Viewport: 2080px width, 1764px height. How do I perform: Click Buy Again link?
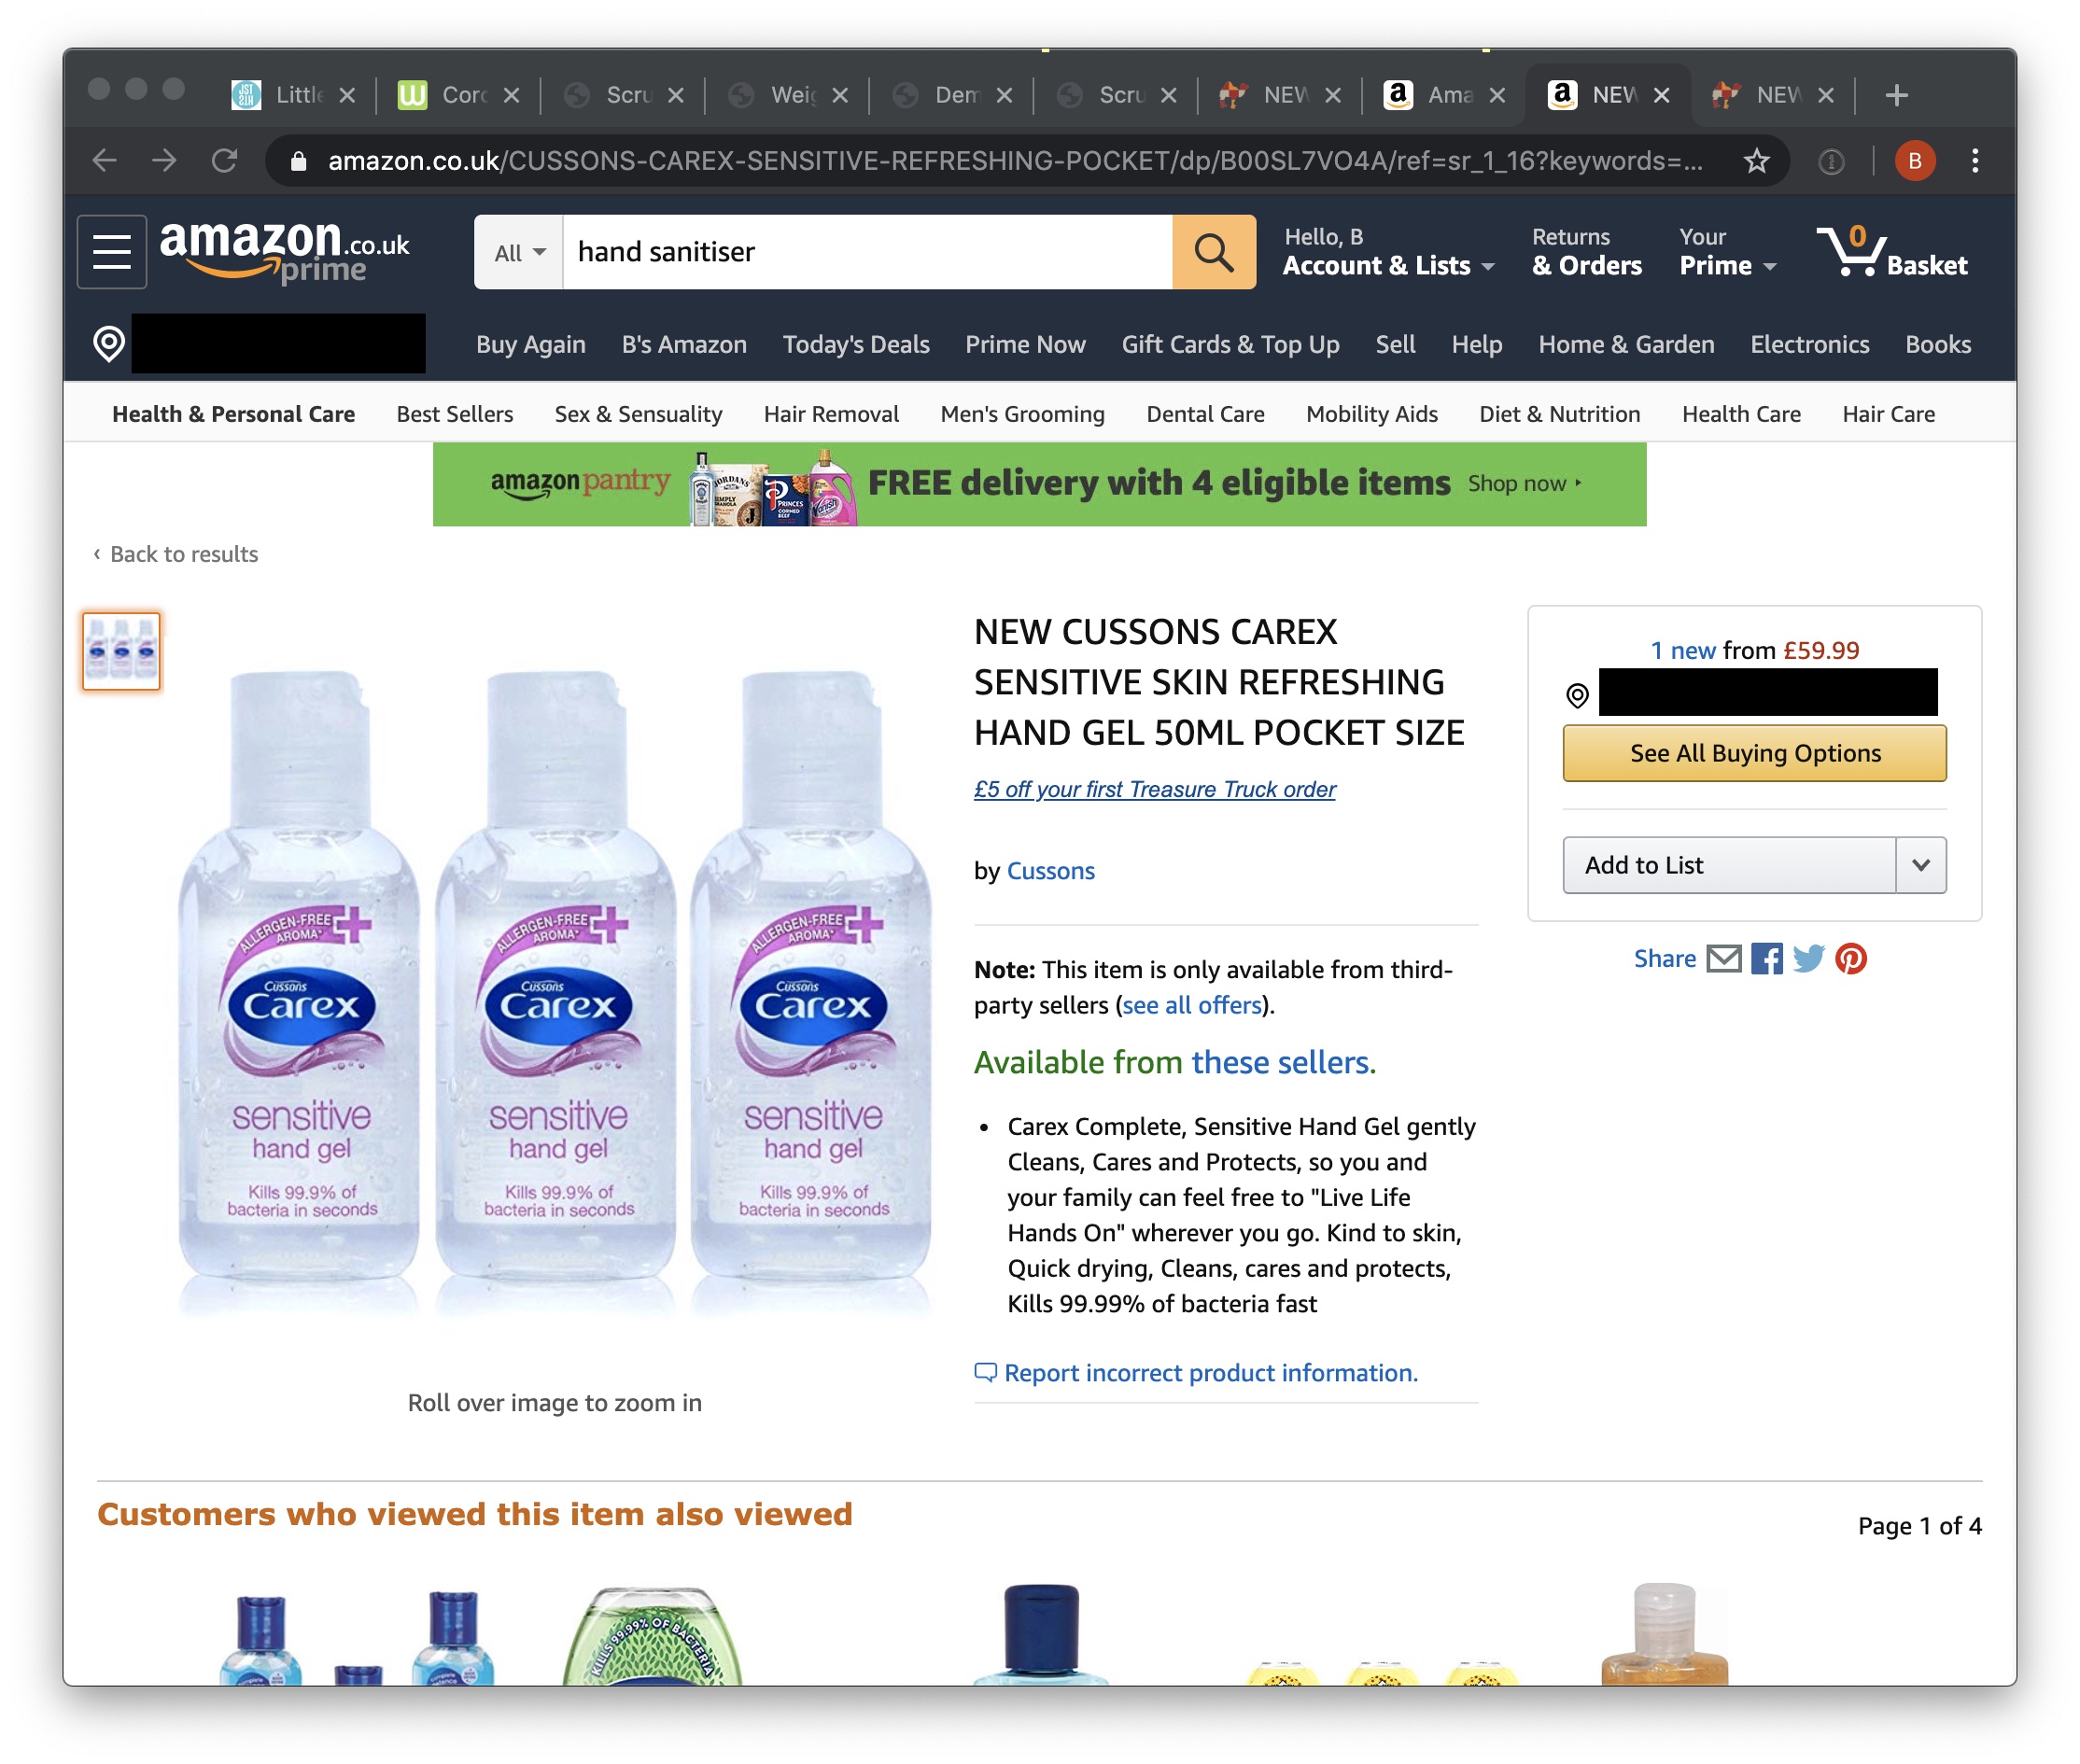point(530,344)
